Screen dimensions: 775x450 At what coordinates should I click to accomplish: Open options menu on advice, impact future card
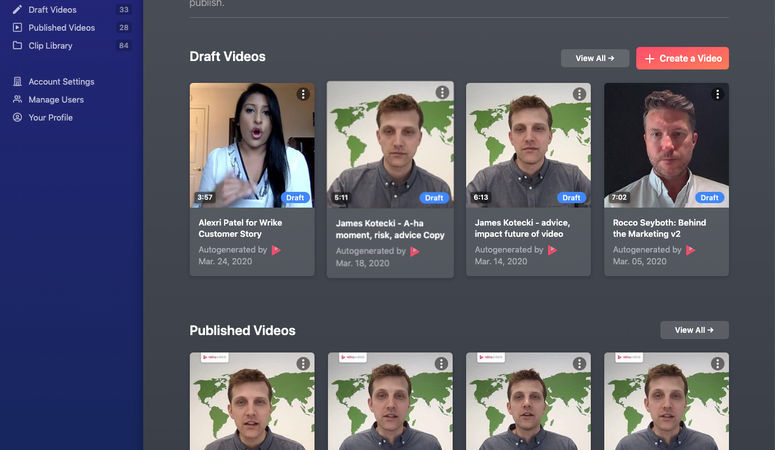(x=579, y=94)
